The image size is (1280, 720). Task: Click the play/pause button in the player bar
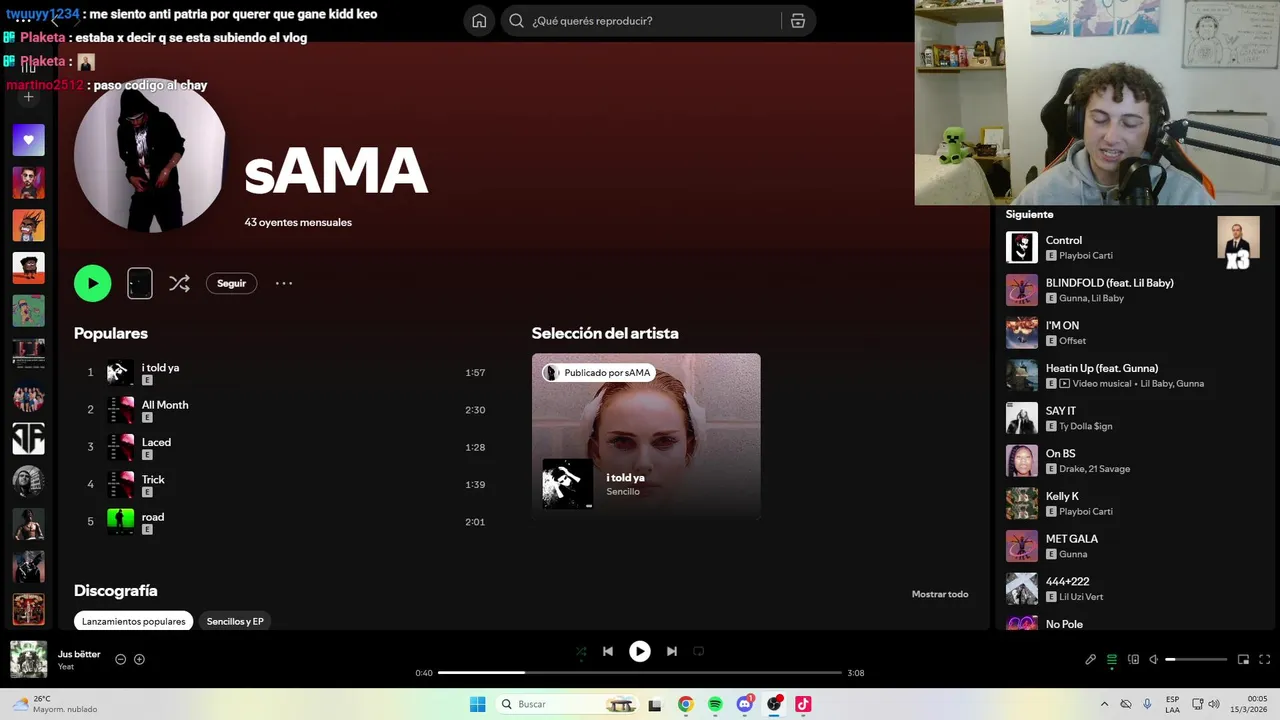tap(640, 651)
